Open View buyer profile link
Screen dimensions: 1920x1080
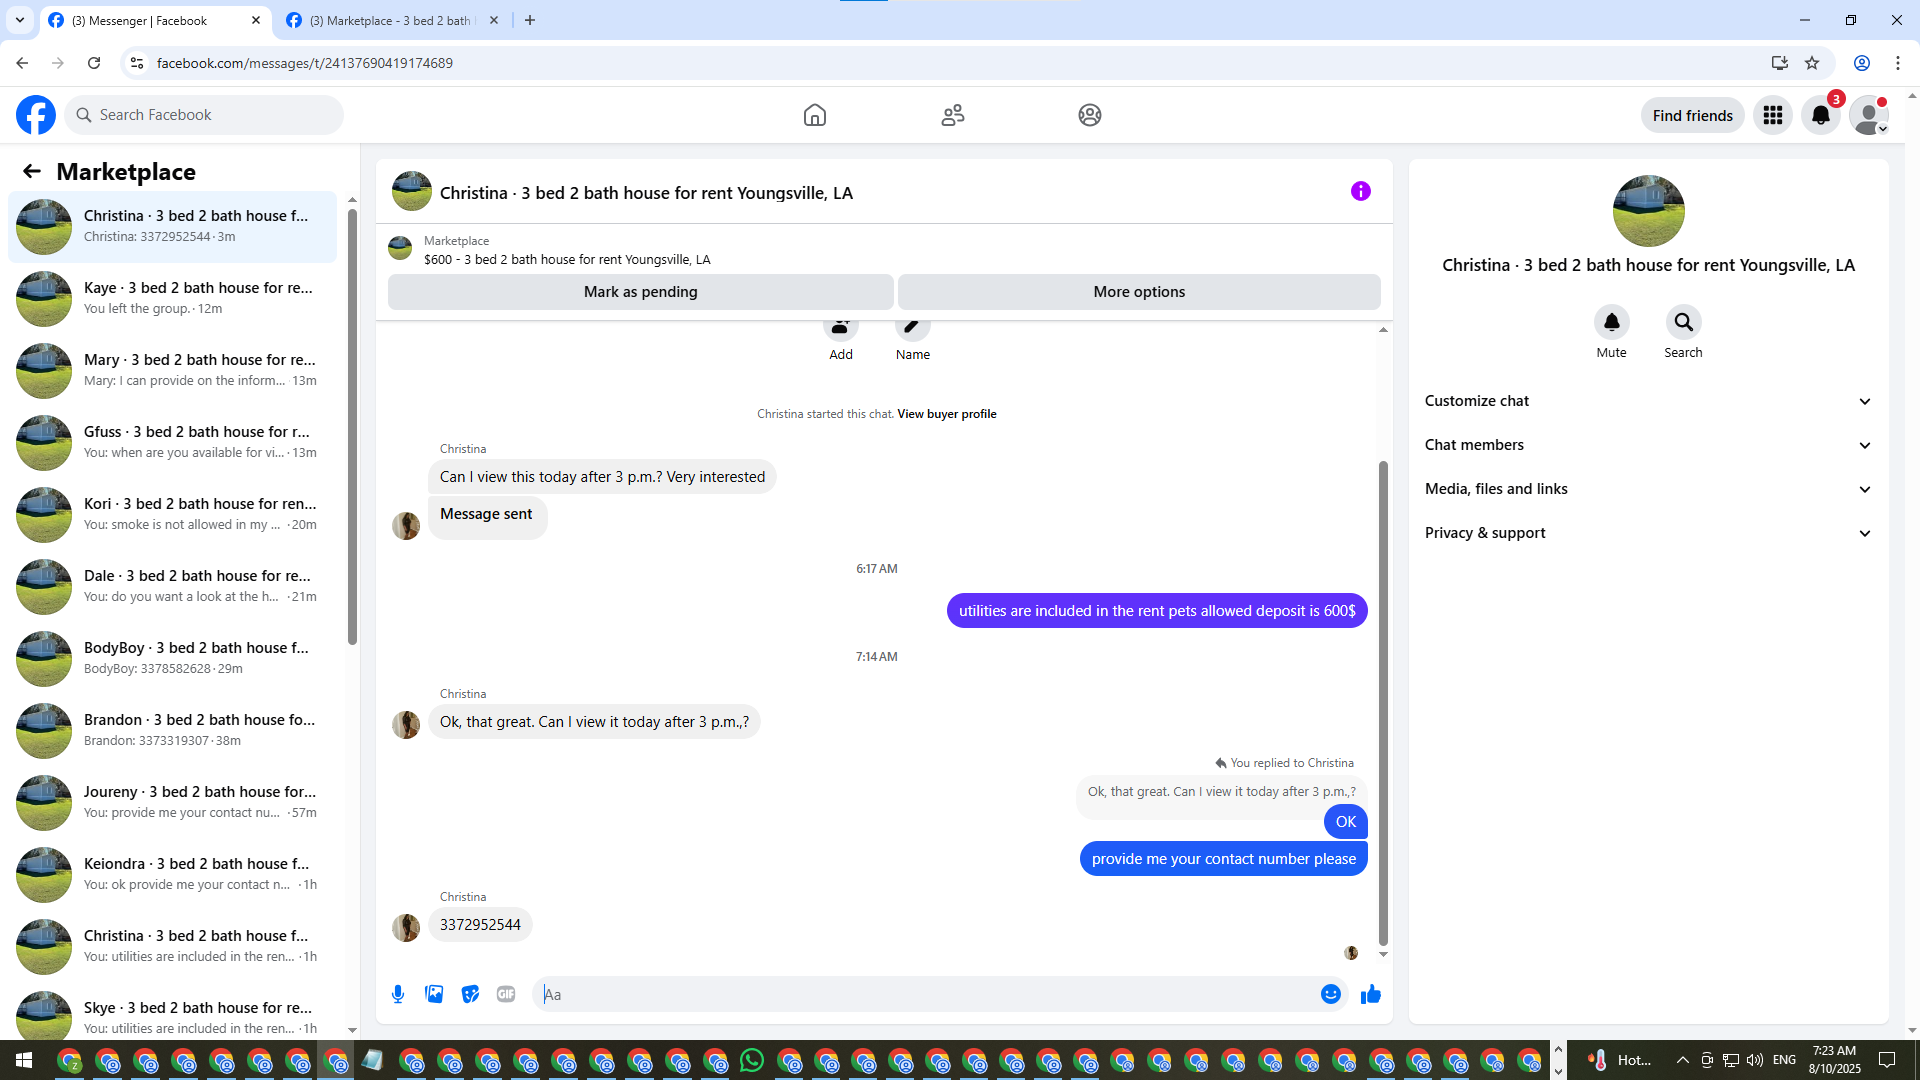point(946,414)
